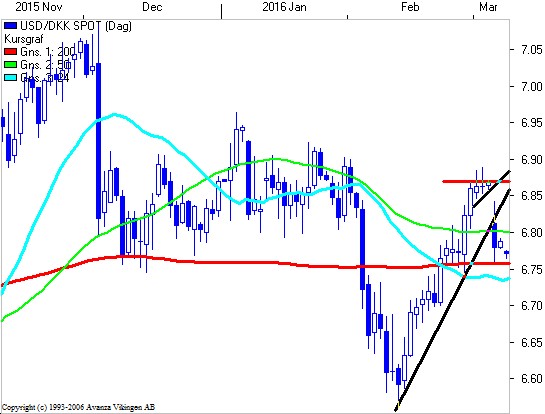
Task: Select the 2015 Nov date axis label
Action: tap(36, 7)
